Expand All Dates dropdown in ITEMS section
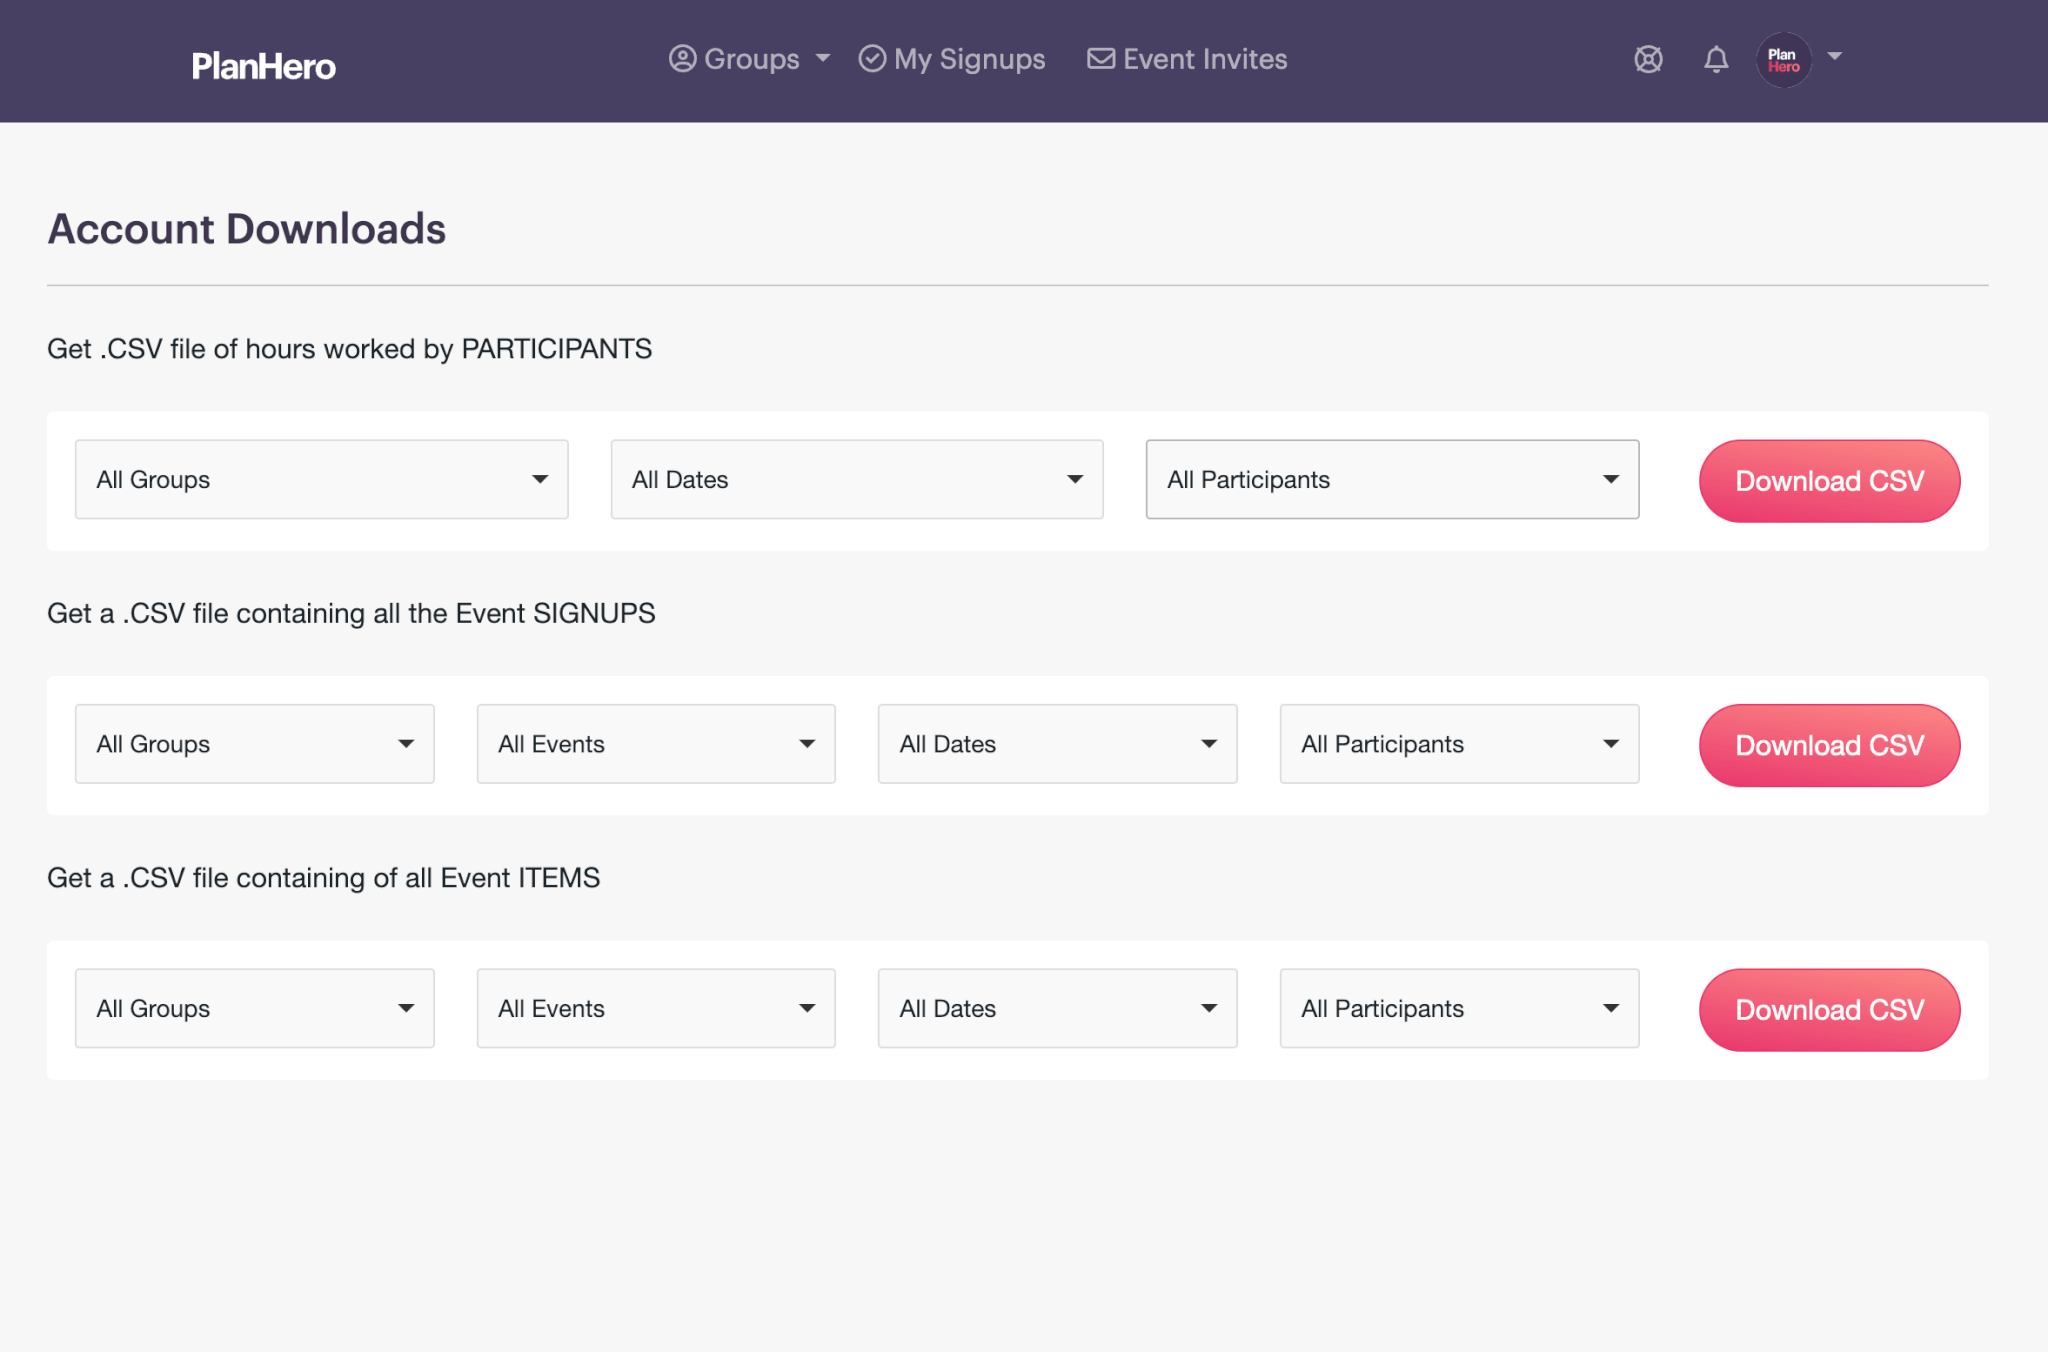The image size is (2048, 1352). tap(1057, 1008)
